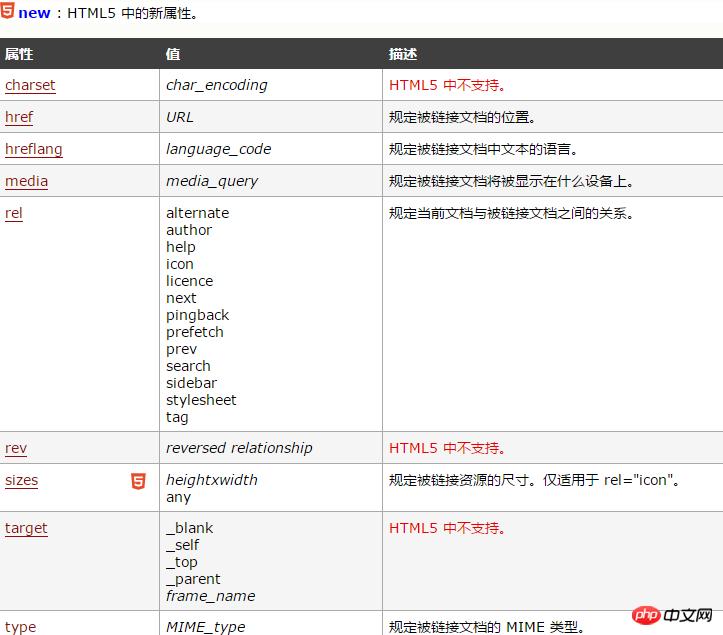
Task: Click the HTML5 logo next to 'new'
Action: tap(7, 10)
